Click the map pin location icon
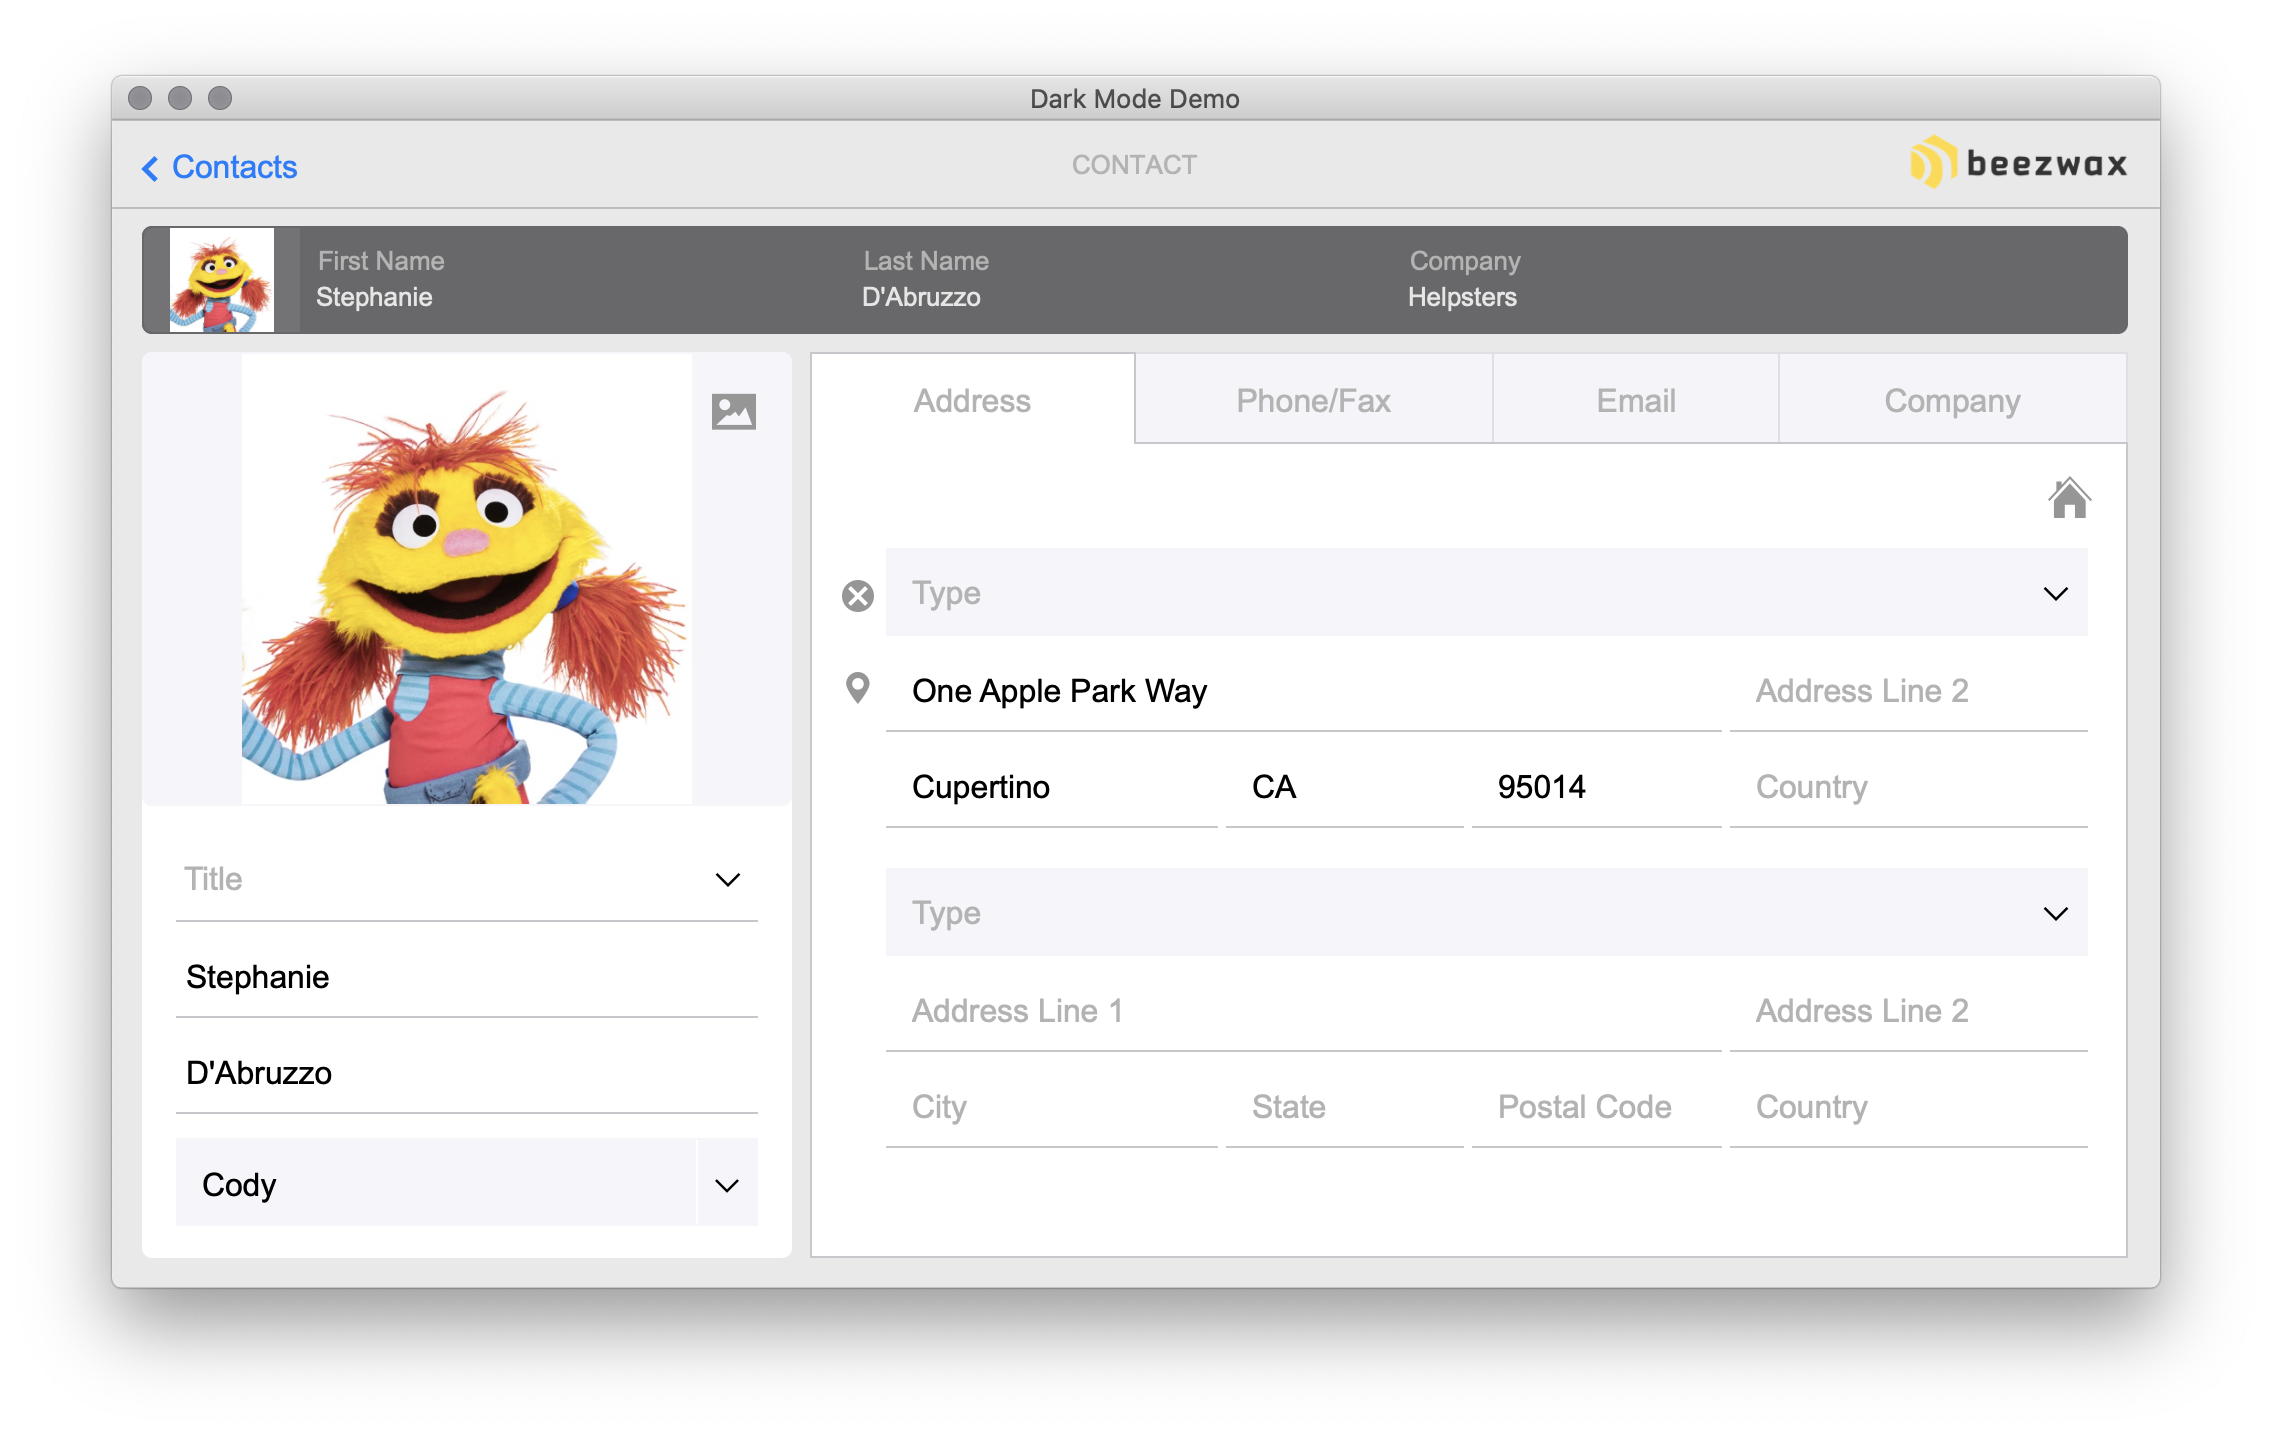 point(857,688)
